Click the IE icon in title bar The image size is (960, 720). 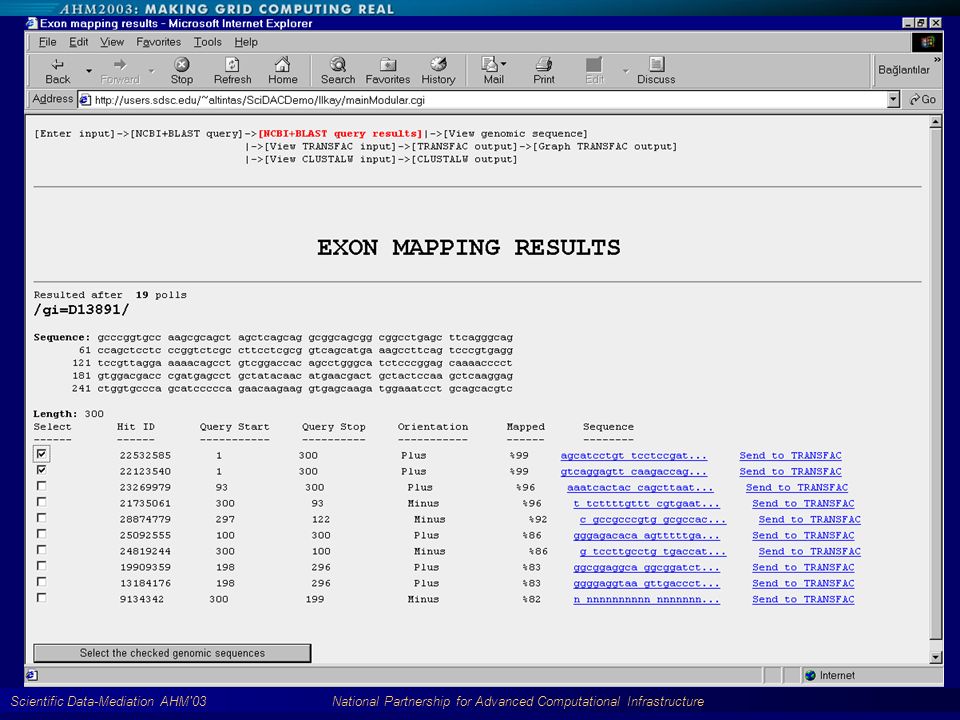[x=32, y=23]
